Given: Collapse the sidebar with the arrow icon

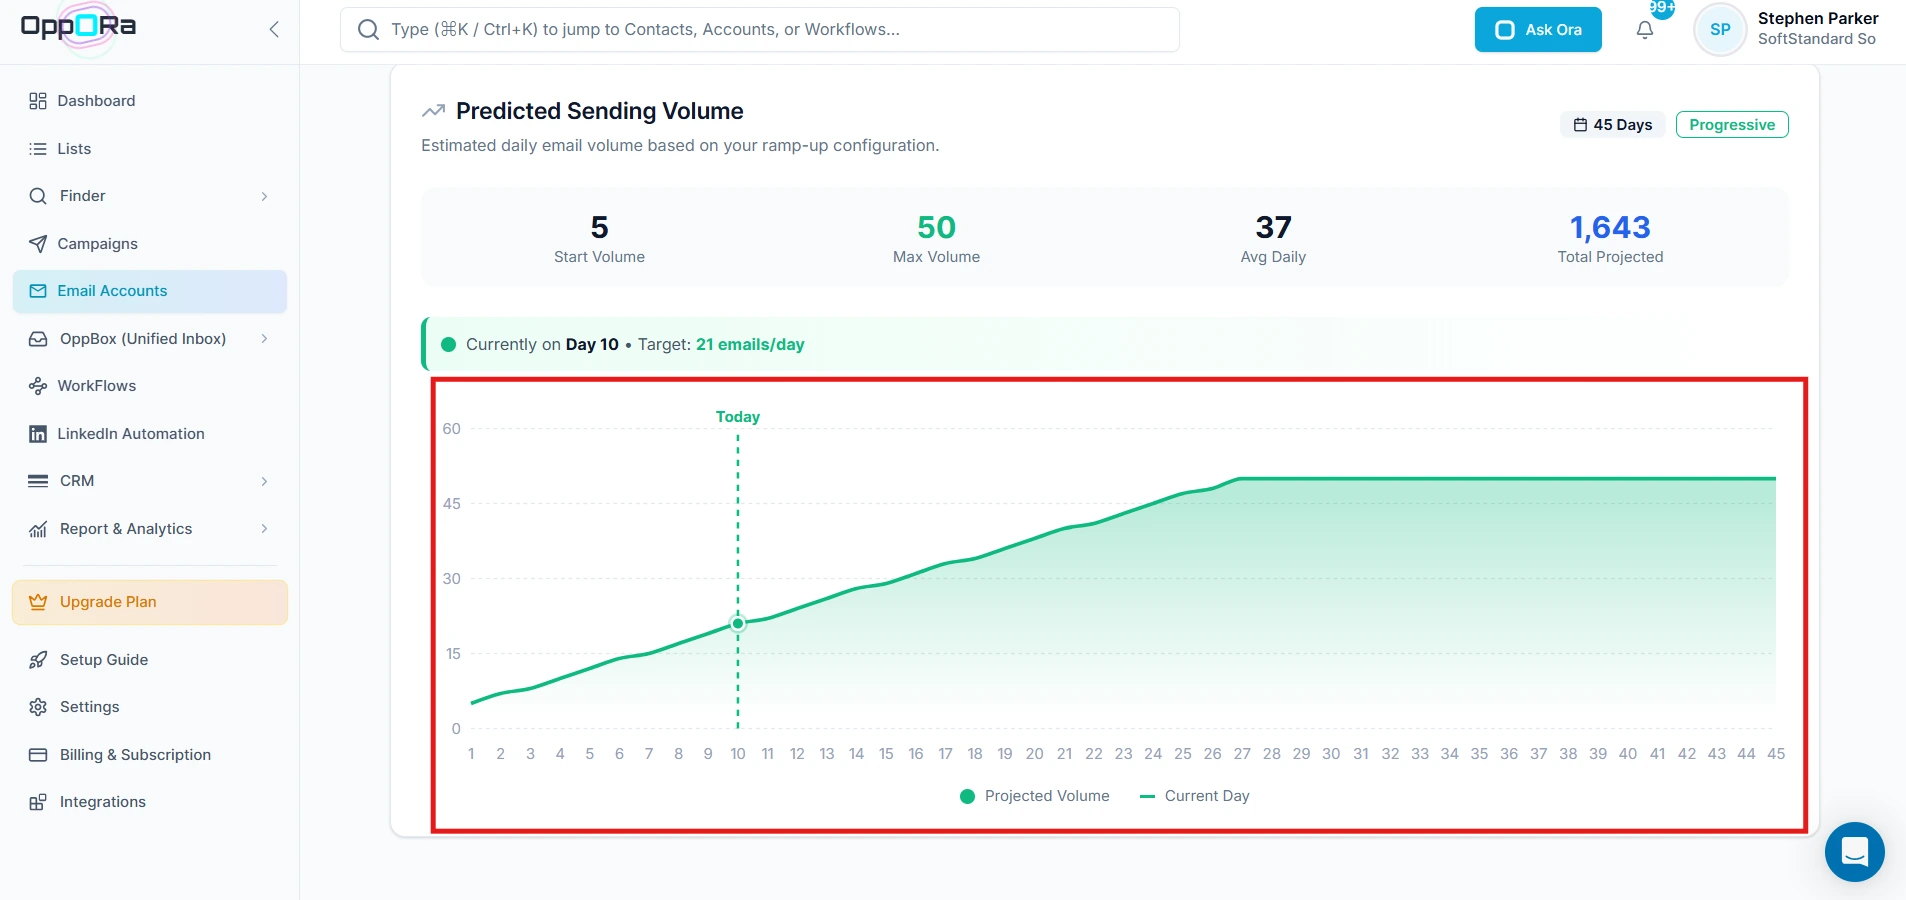Looking at the screenshot, I should [274, 30].
